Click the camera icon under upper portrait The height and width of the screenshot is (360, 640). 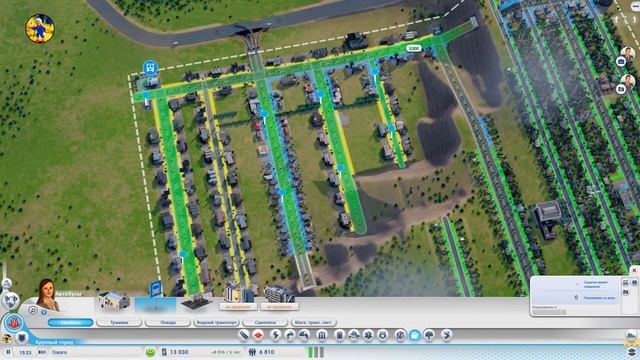click(621, 62)
